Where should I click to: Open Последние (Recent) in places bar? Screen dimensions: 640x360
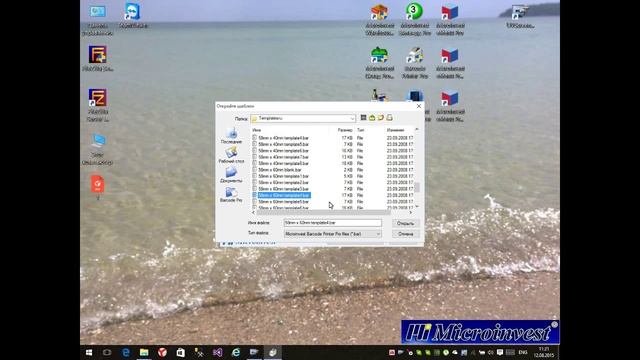tap(231, 136)
